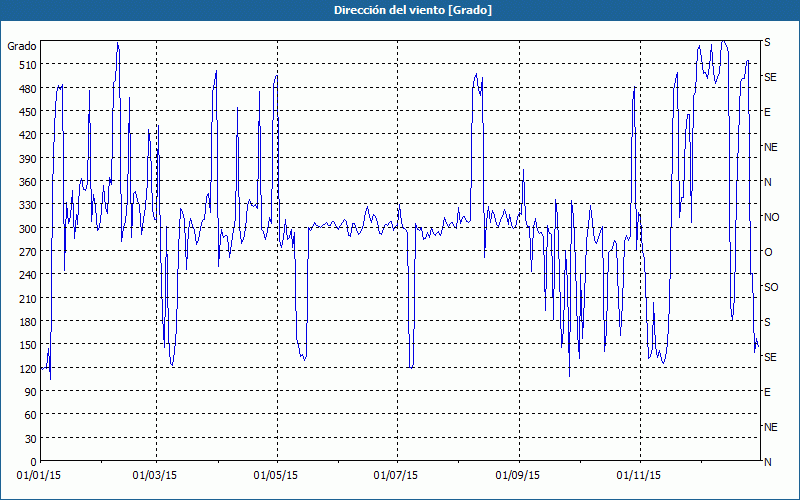Click the SO compass direction label
Screen dimensions: 800x500
point(771,287)
